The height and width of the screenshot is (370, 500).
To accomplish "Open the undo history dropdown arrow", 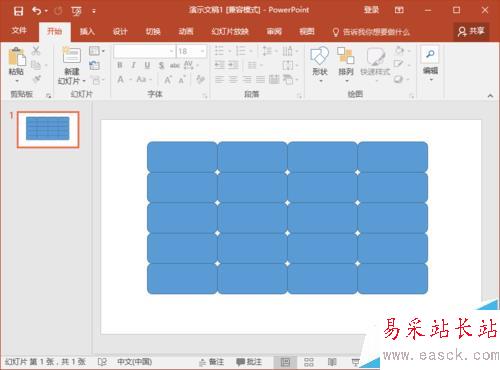I will (x=46, y=11).
